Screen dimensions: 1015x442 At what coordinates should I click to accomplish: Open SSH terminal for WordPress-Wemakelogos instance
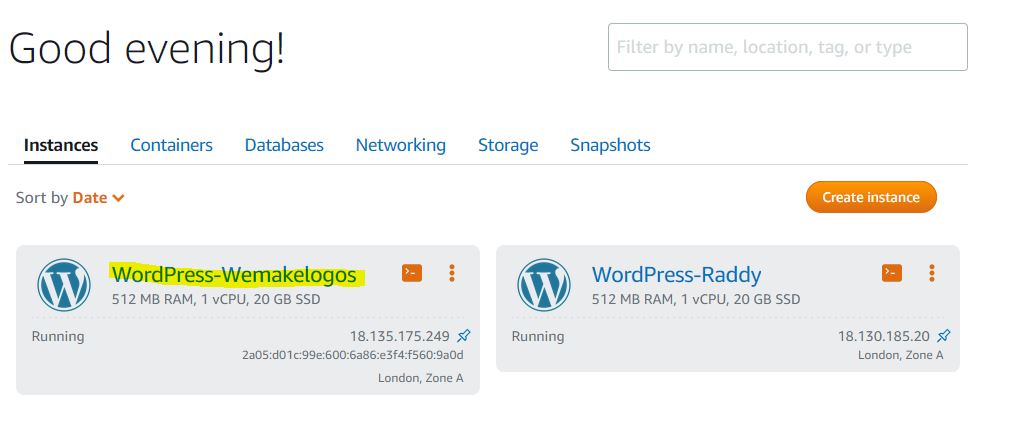(x=412, y=273)
